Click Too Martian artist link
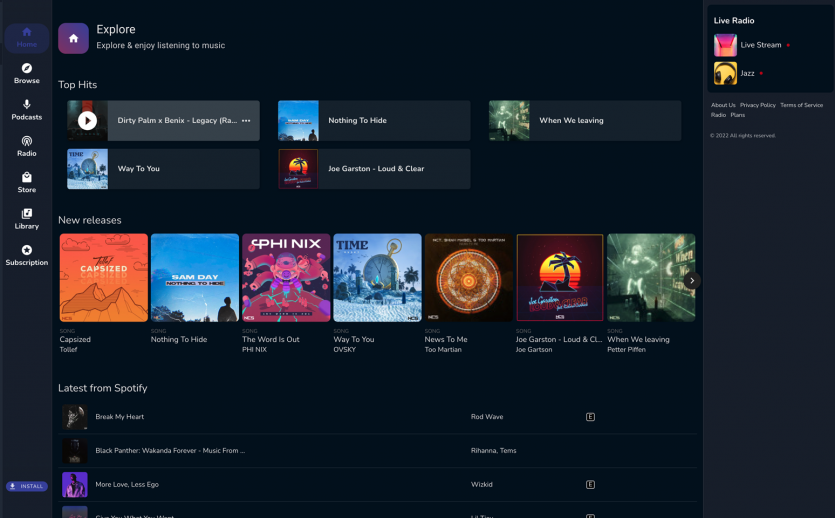Screen dimensions: 835x518 443,350
